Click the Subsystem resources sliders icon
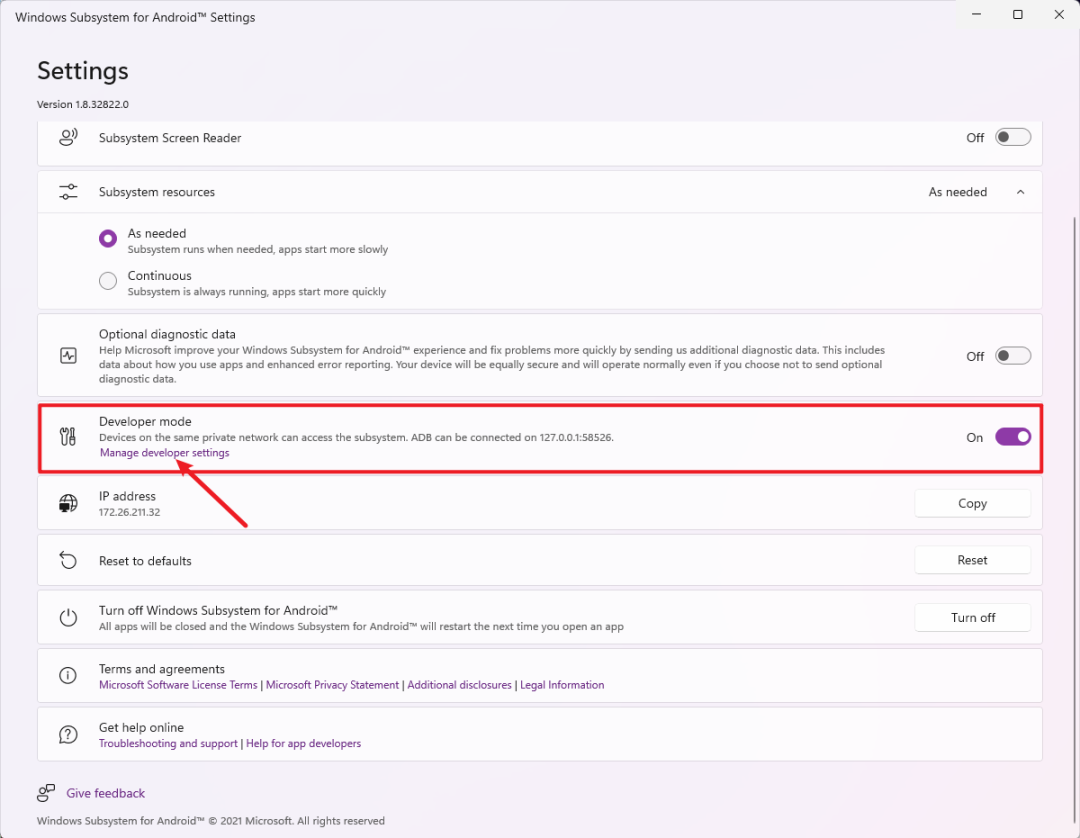Image resolution: width=1080 pixels, height=838 pixels. [x=68, y=192]
